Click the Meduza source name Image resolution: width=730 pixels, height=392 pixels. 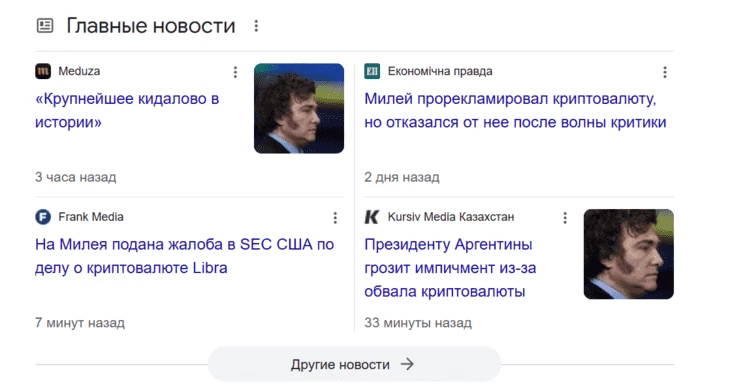click(x=79, y=71)
